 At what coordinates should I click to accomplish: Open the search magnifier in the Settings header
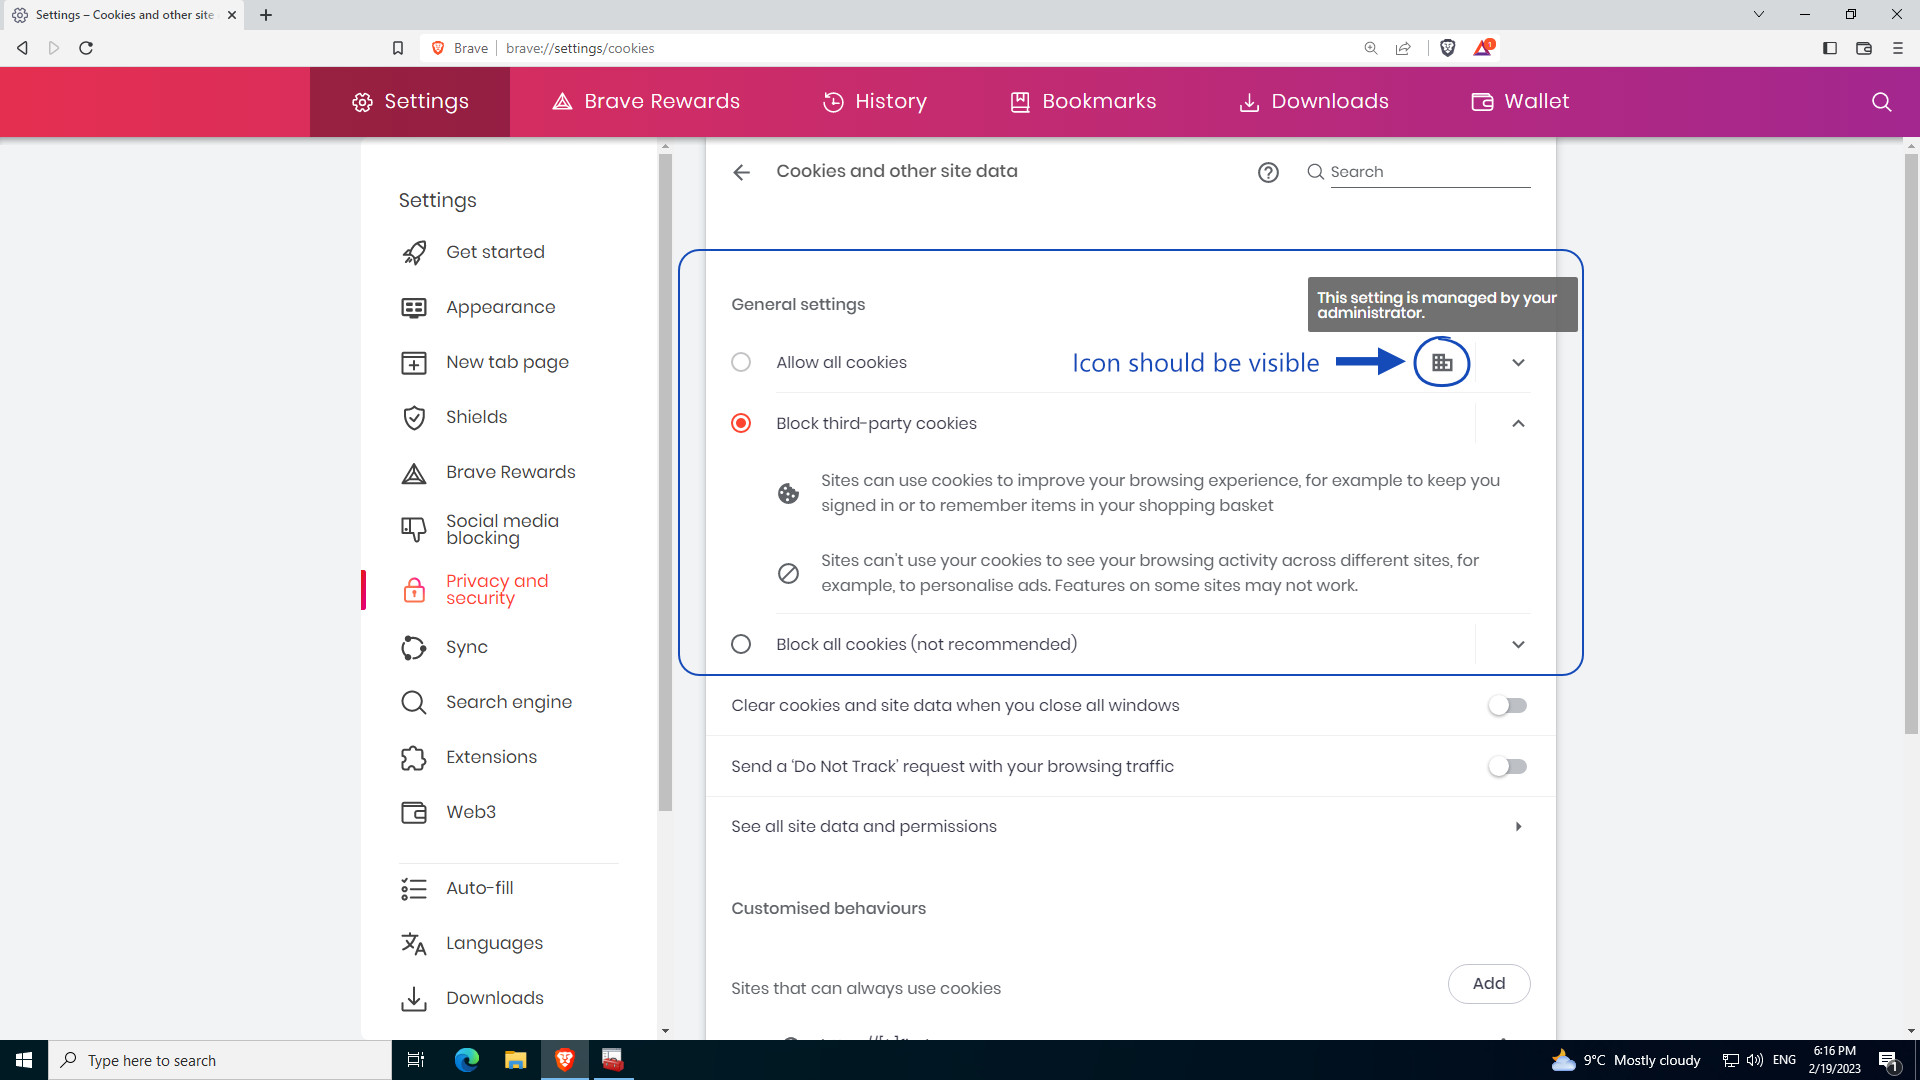point(1881,101)
